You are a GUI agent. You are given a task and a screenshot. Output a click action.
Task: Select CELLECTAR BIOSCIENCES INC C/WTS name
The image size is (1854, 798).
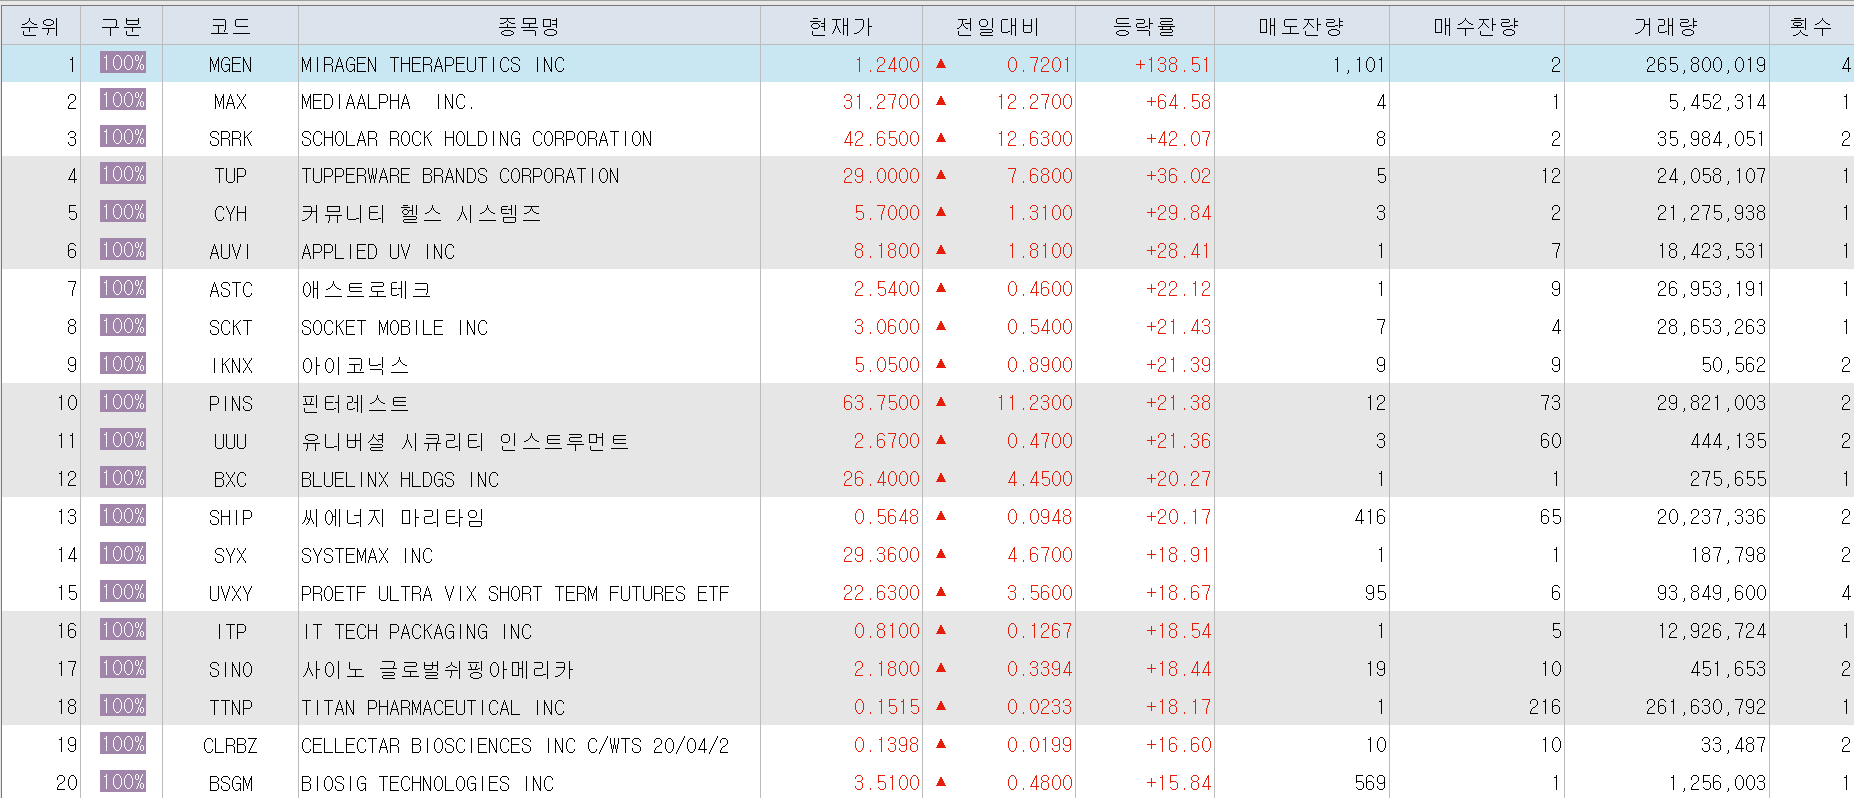pos(515,746)
